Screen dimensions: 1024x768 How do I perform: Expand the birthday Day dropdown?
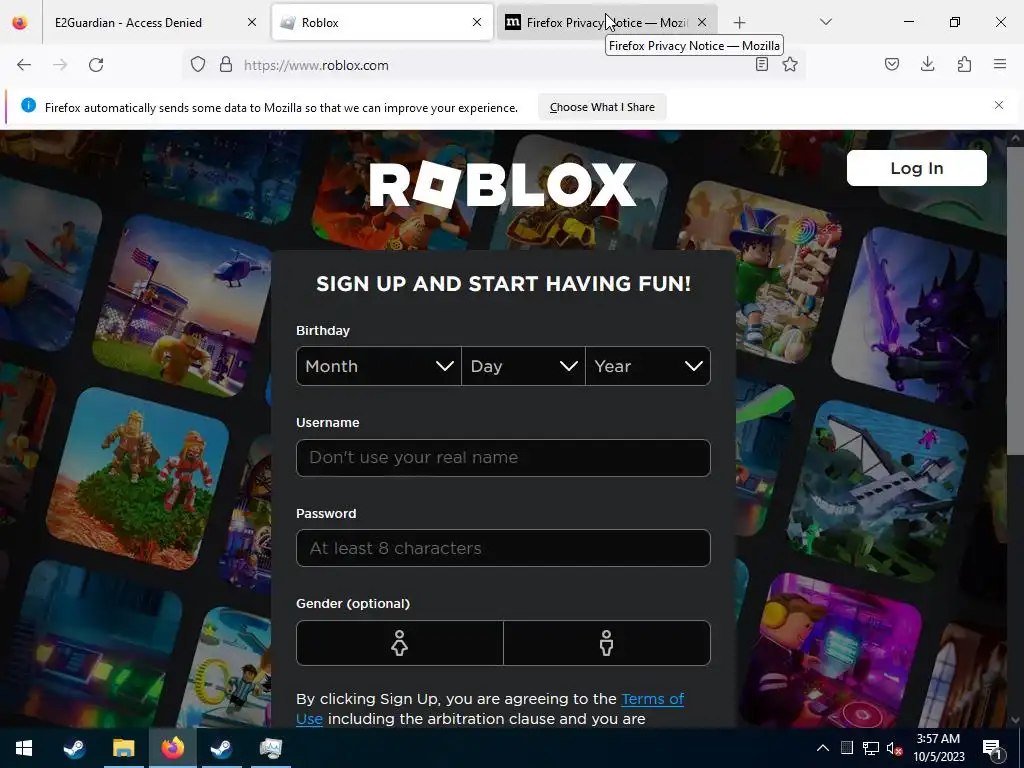(x=523, y=366)
